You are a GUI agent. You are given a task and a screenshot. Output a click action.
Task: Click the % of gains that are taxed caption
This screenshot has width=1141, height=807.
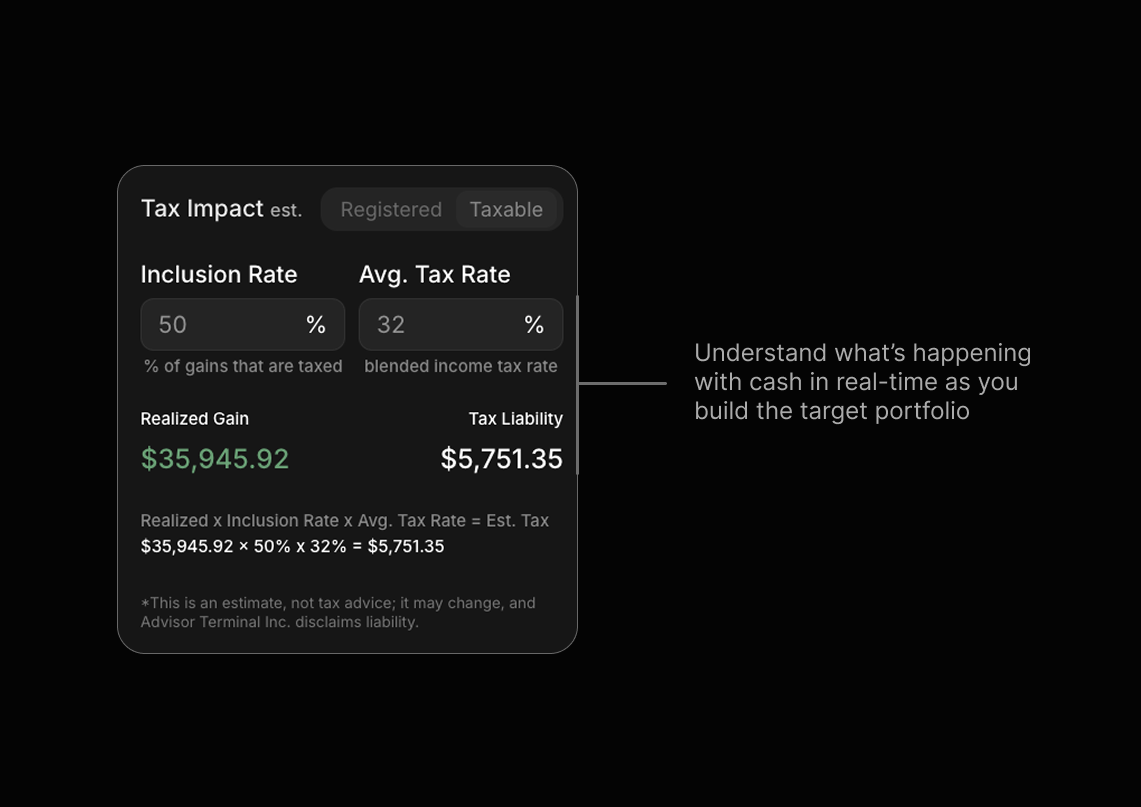[242, 366]
